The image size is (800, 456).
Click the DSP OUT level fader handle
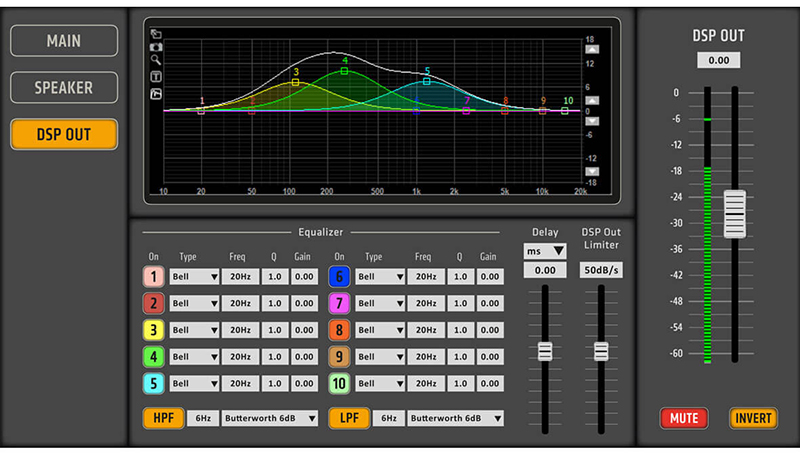(x=735, y=214)
